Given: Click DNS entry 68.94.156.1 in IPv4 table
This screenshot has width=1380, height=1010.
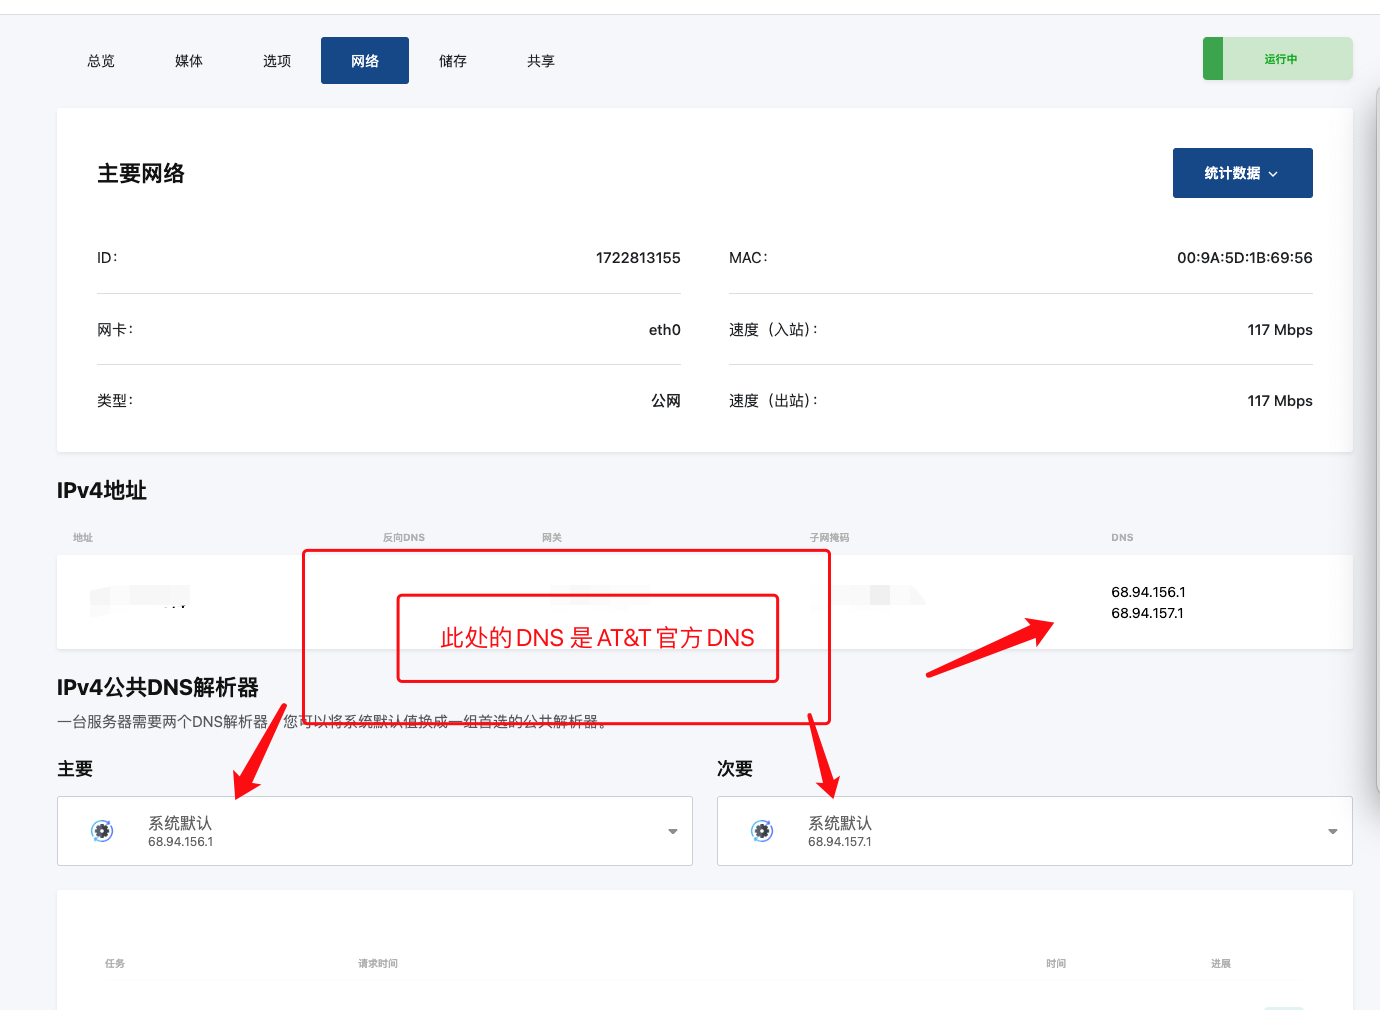Looking at the screenshot, I should (x=1148, y=592).
